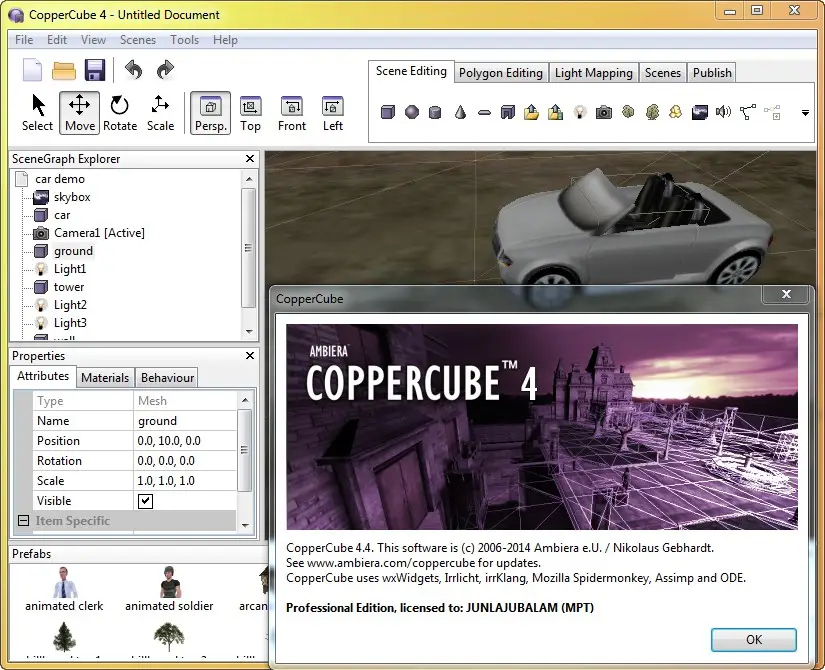This screenshot has width=825, height=670.
Task: Add a light bulb light source
Action: click(580, 112)
